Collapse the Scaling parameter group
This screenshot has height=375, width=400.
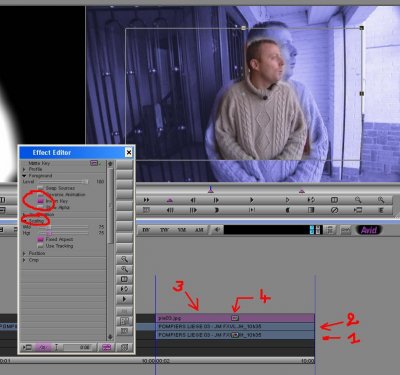24,221
